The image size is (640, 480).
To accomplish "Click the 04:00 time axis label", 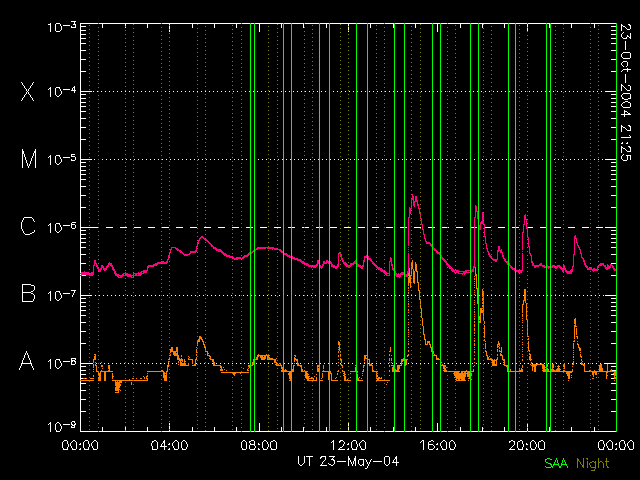I will [169, 445].
